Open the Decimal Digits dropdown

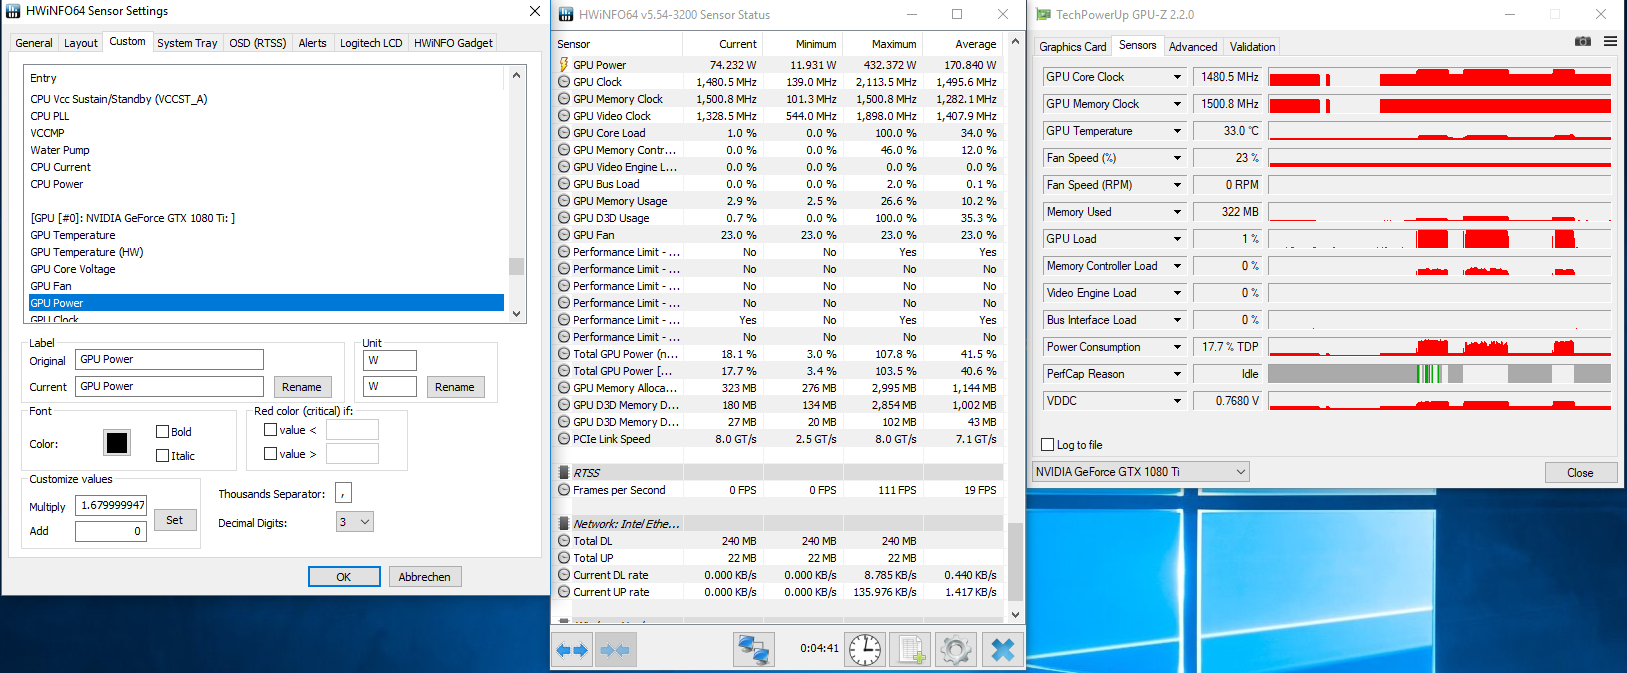pyautogui.click(x=355, y=522)
